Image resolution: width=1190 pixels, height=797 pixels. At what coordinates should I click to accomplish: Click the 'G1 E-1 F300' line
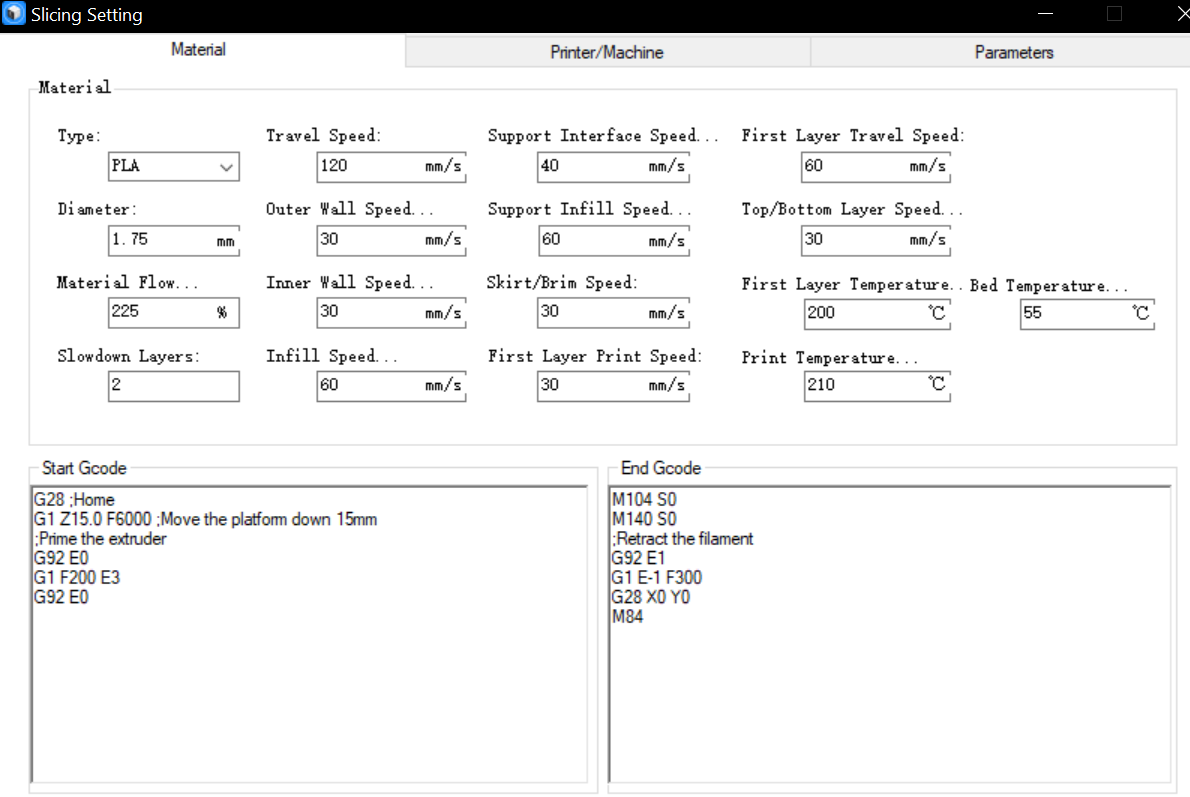(656, 578)
